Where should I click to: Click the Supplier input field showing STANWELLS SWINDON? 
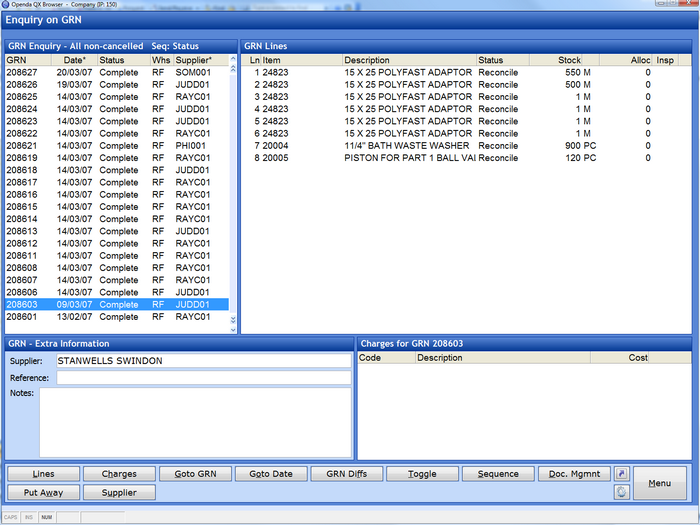[x=204, y=361]
